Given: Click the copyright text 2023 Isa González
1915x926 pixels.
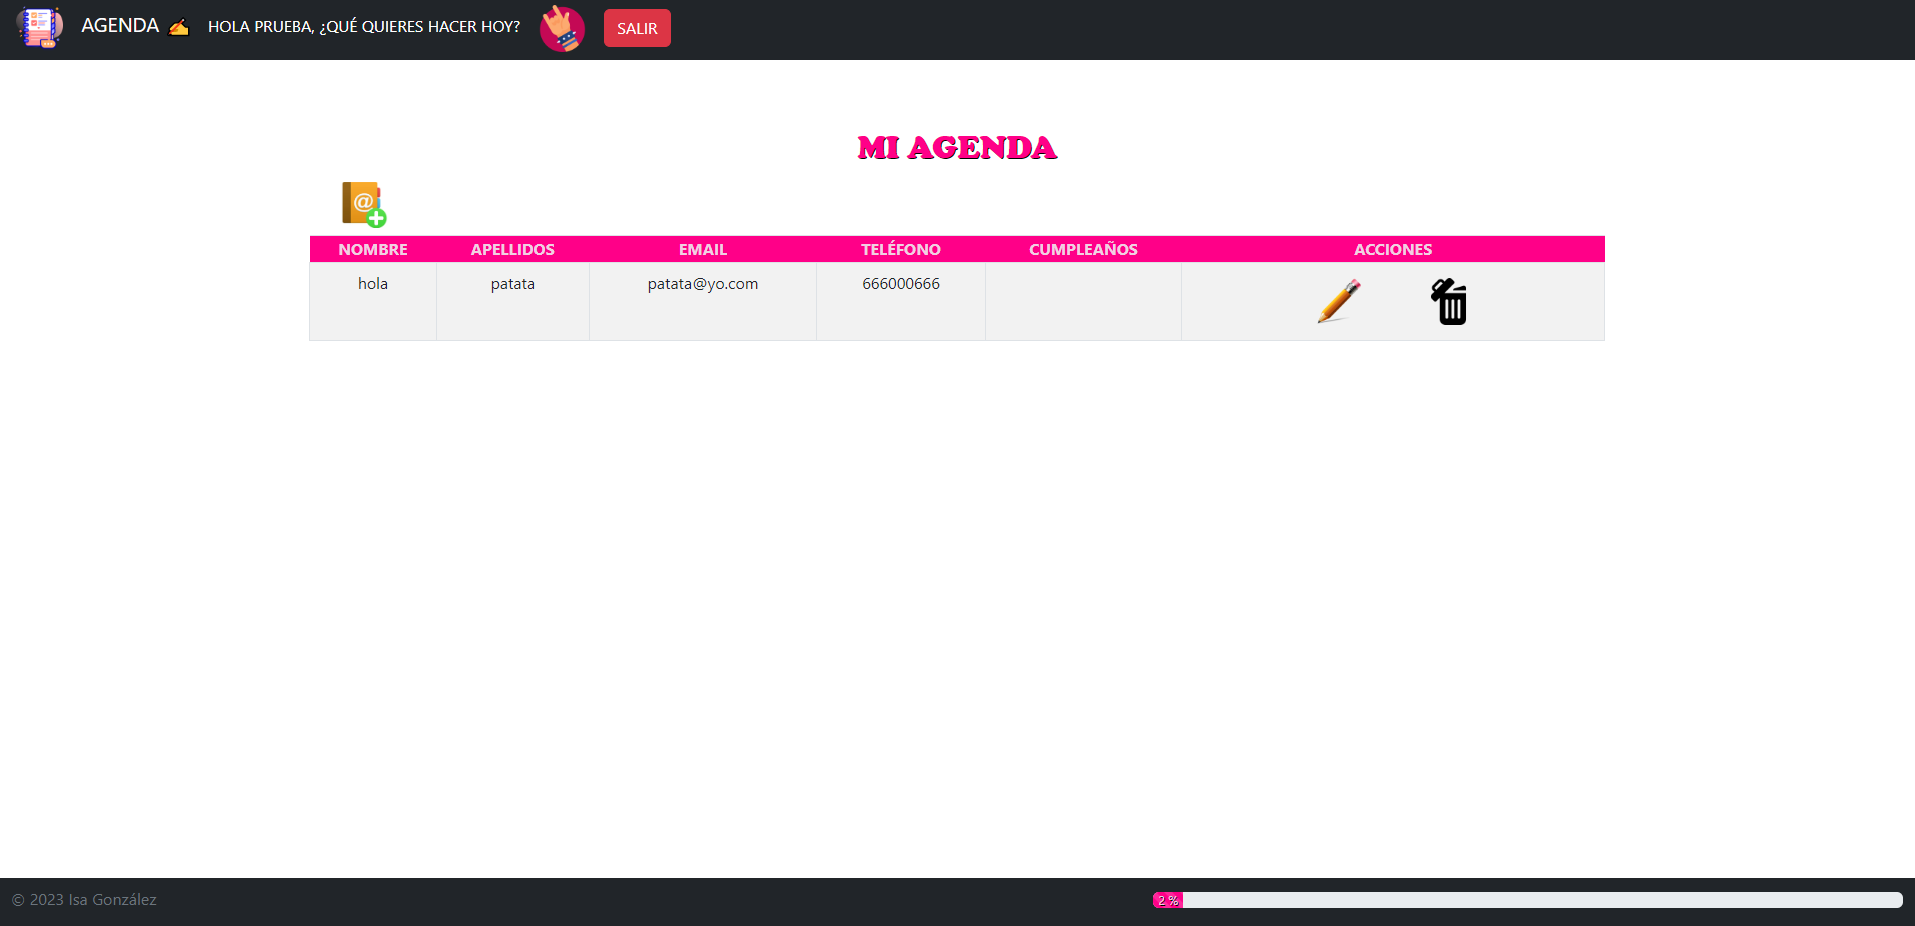Looking at the screenshot, I should point(85,899).
